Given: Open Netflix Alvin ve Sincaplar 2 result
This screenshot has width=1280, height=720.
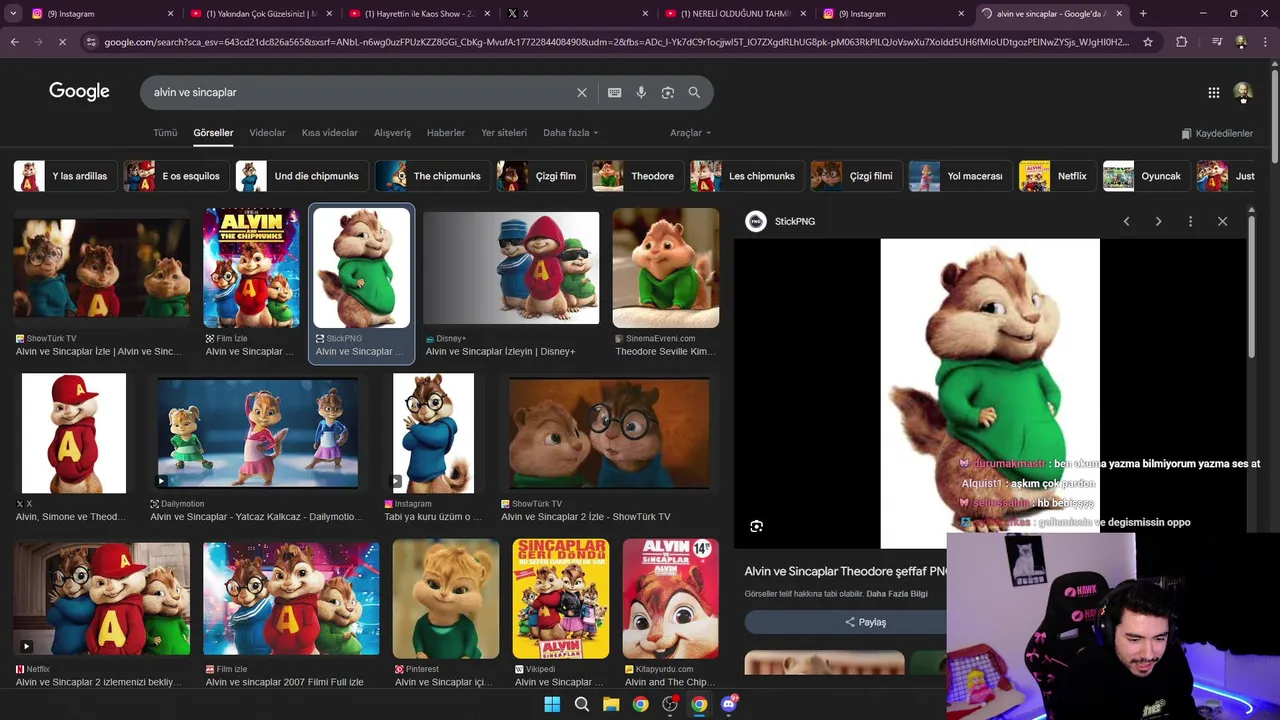Looking at the screenshot, I should pos(101,598).
